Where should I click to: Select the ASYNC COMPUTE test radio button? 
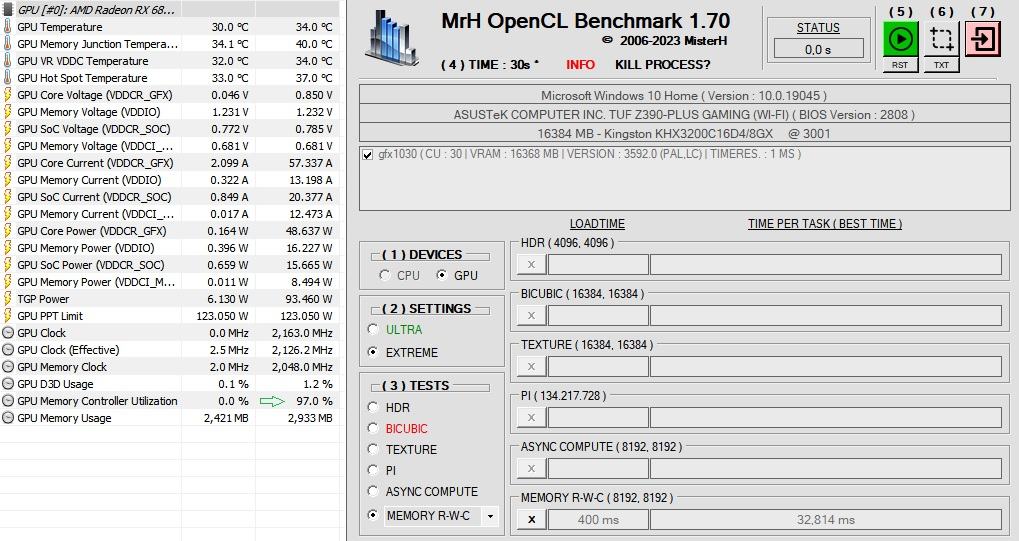click(373, 492)
